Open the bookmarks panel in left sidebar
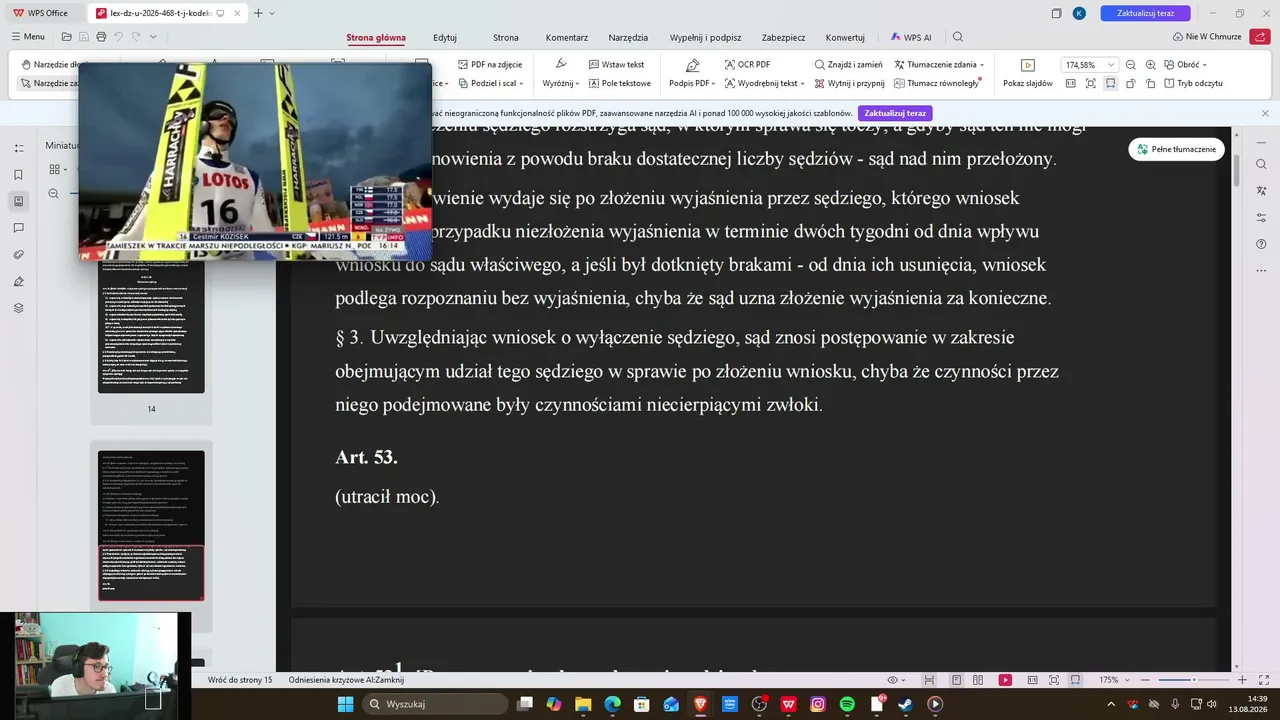The height and width of the screenshot is (720, 1280). click(19, 175)
